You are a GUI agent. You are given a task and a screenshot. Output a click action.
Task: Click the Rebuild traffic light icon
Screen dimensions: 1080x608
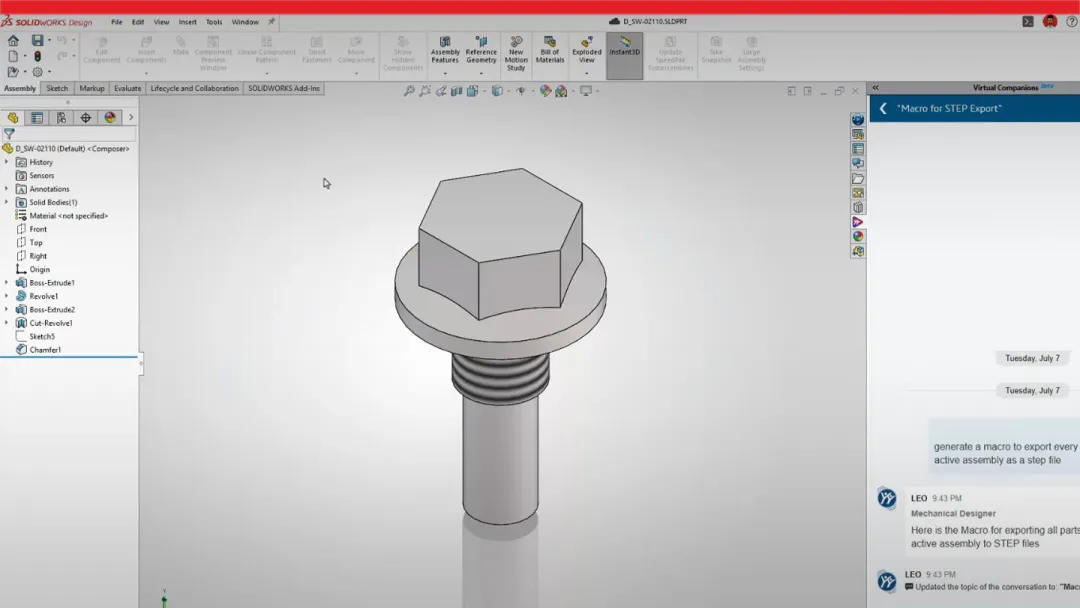coord(37,56)
